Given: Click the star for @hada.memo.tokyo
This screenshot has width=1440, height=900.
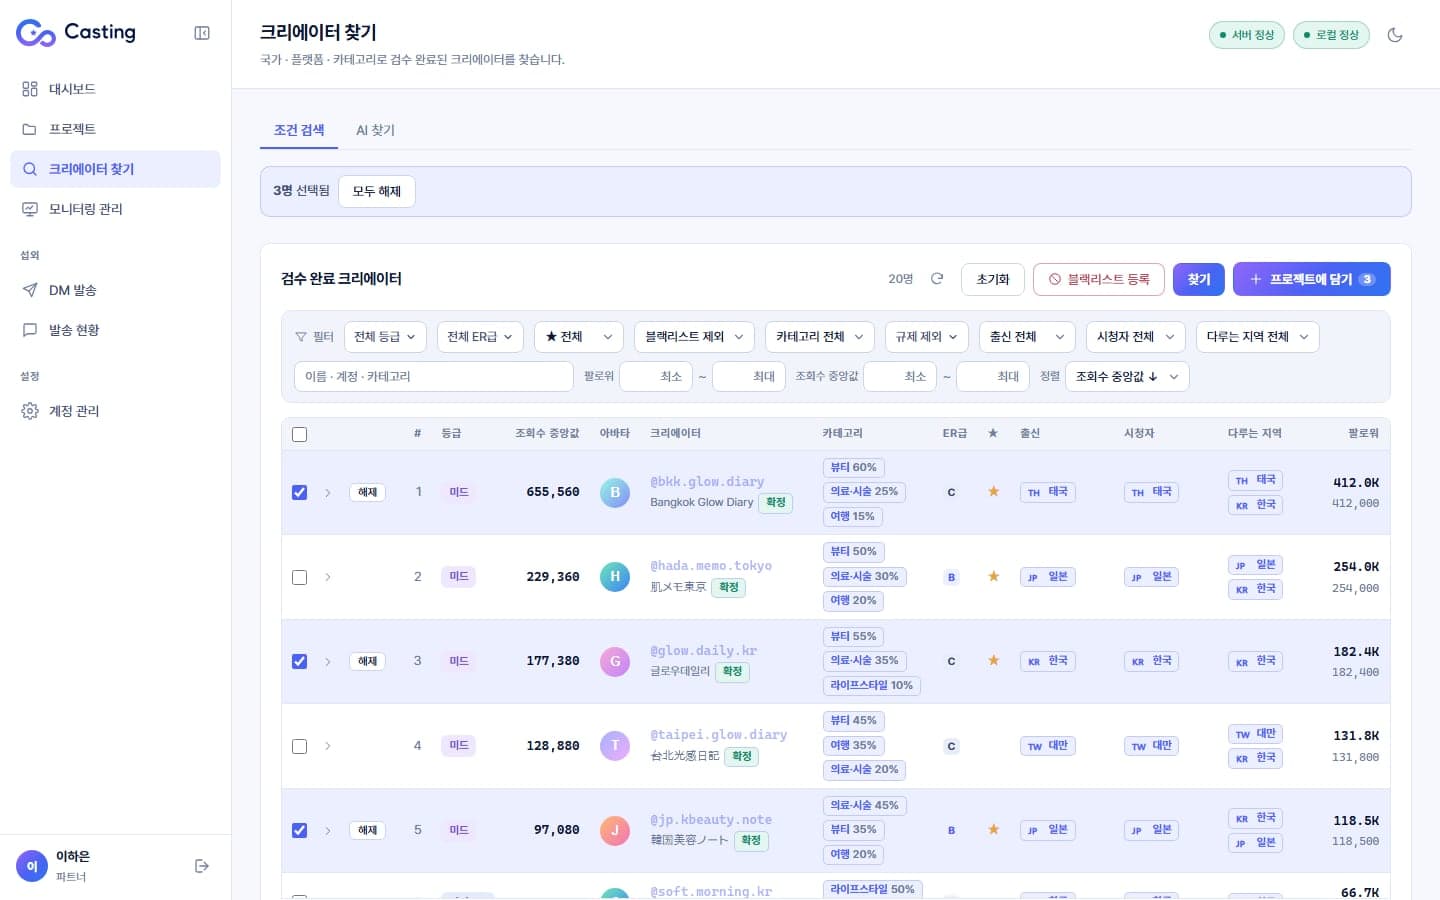Looking at the screenshot, I should point(993,576).
